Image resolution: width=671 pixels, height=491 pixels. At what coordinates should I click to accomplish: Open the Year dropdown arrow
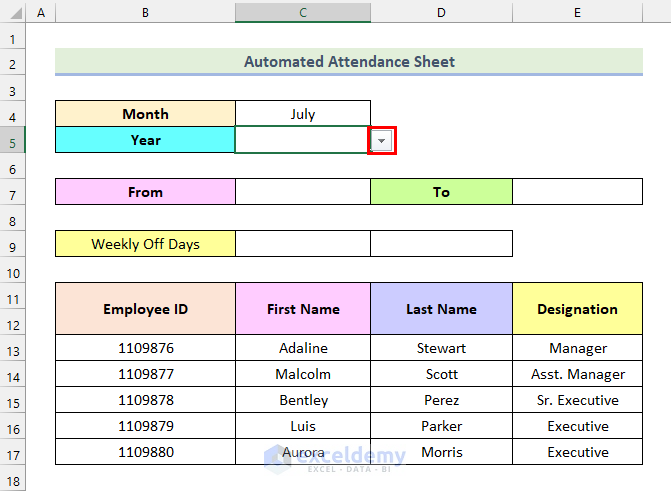point(381,140)
